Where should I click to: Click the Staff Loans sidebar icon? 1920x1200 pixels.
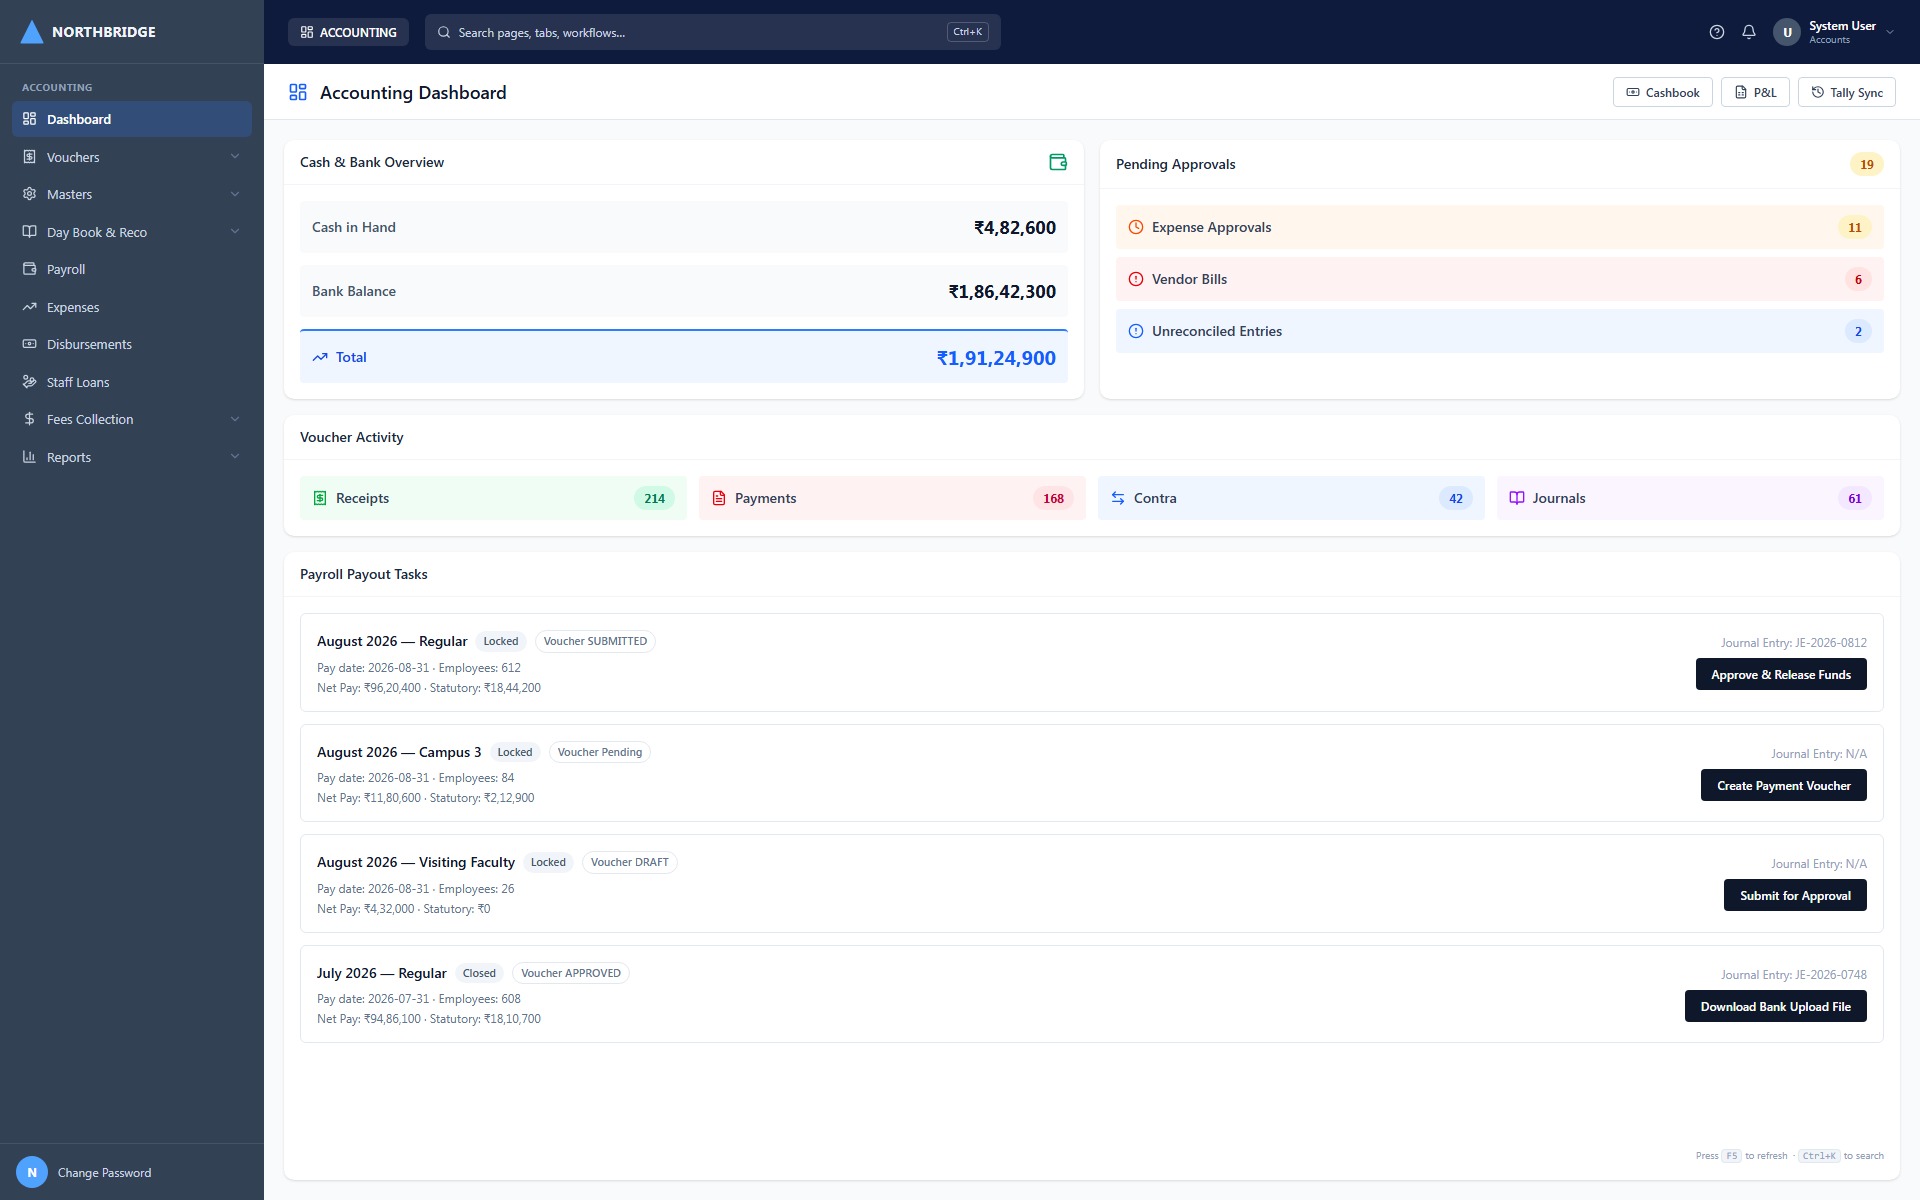click(x=29, y=382)
